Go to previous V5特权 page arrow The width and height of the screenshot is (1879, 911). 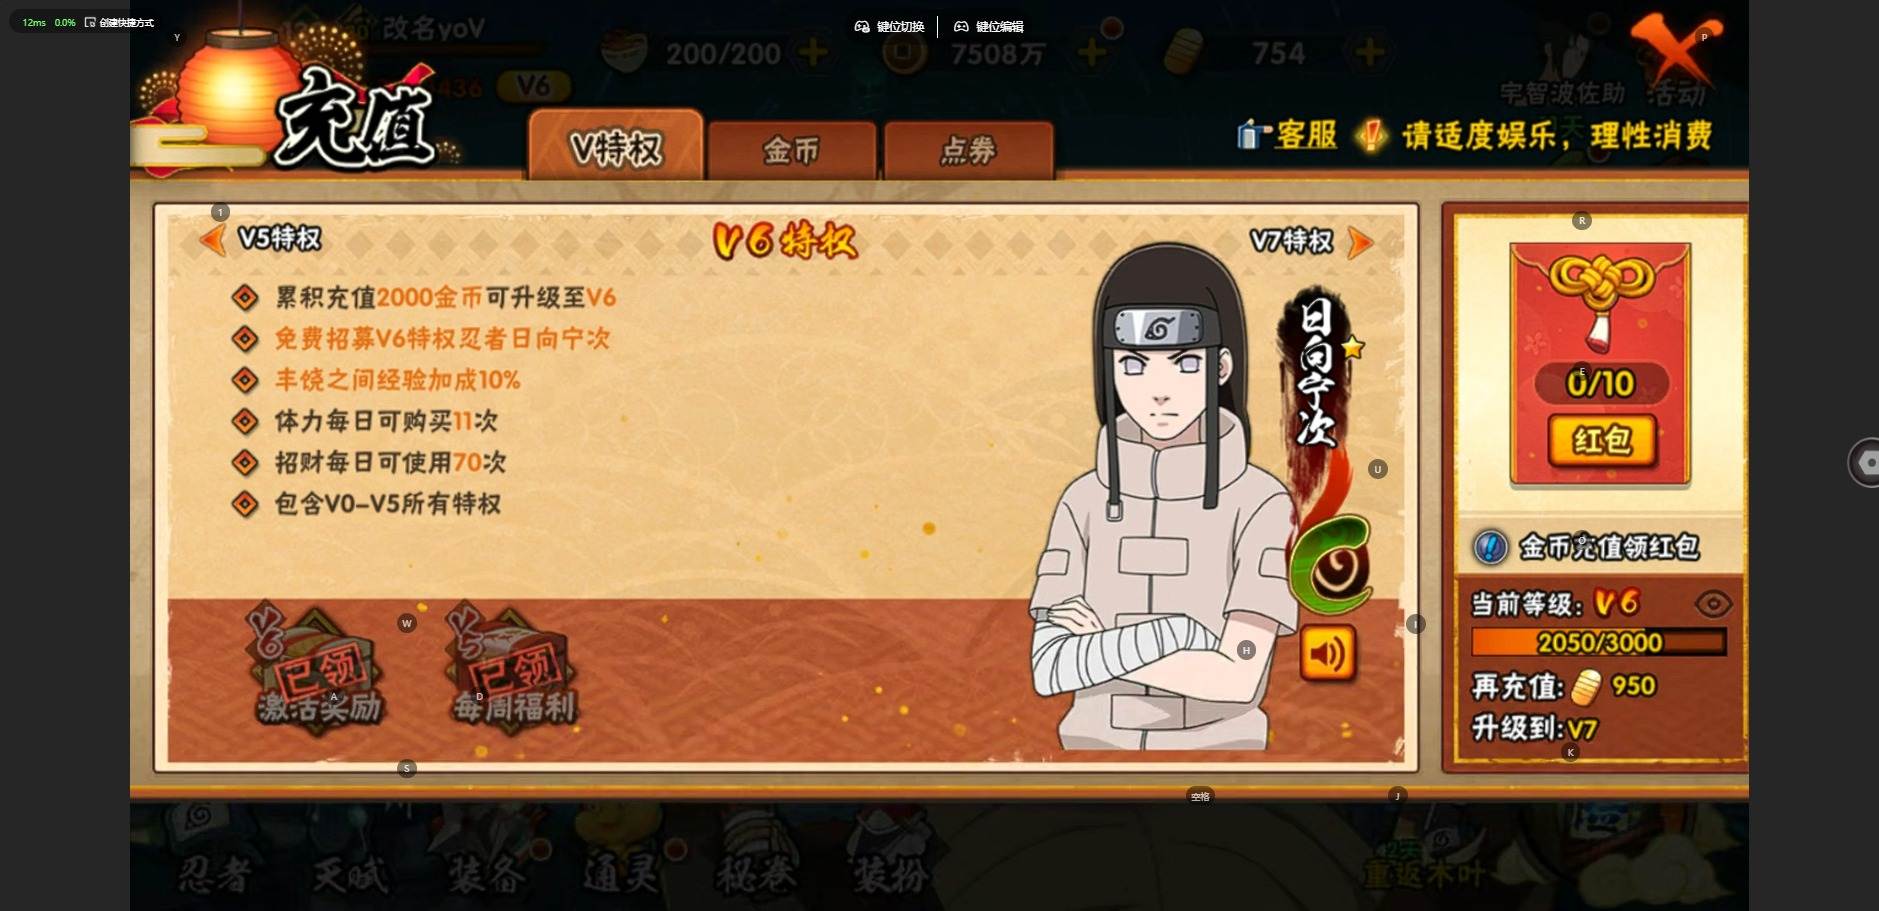[212, 240]
